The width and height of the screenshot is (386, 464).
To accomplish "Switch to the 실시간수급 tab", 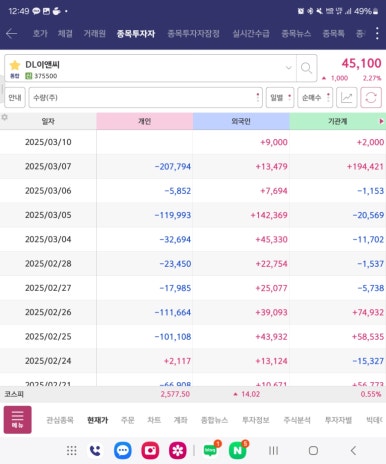I will [251, 33].
